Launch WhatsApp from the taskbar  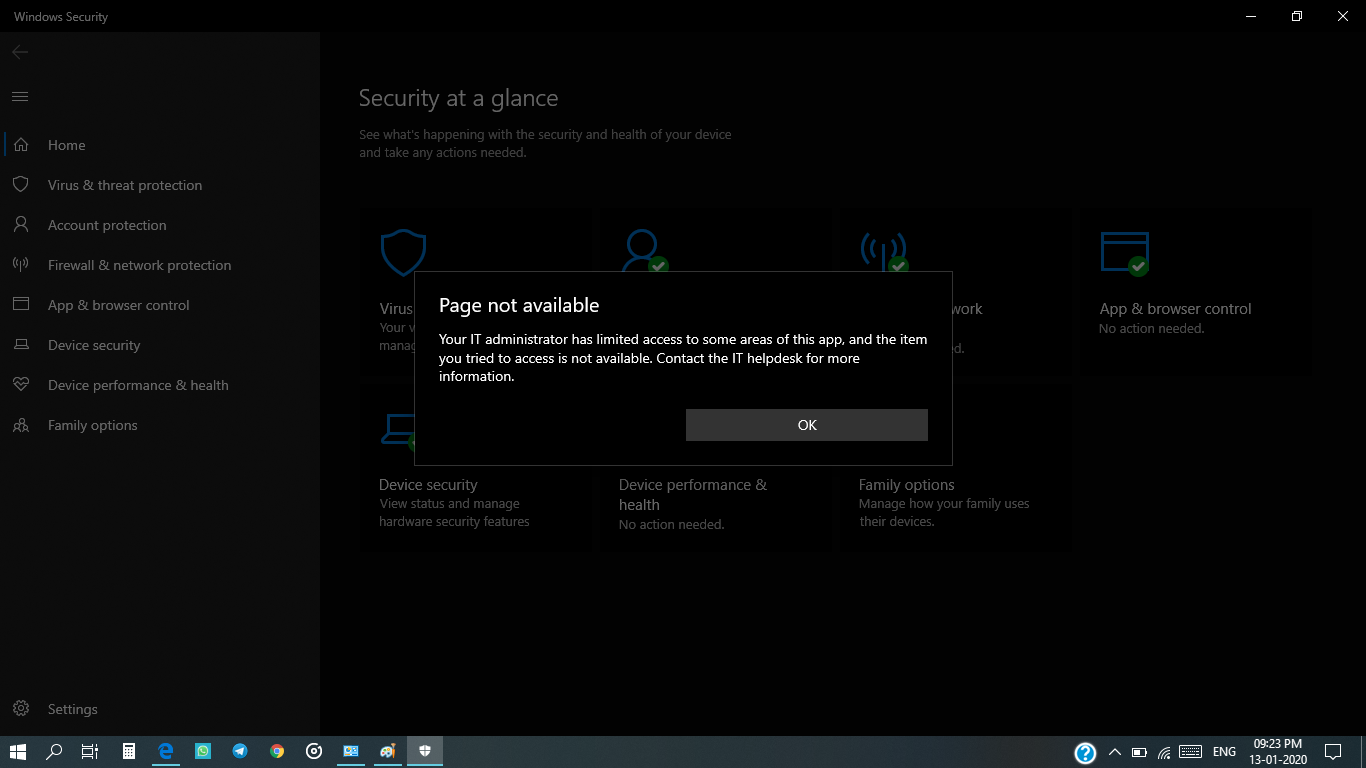click(x=203, y=752)
